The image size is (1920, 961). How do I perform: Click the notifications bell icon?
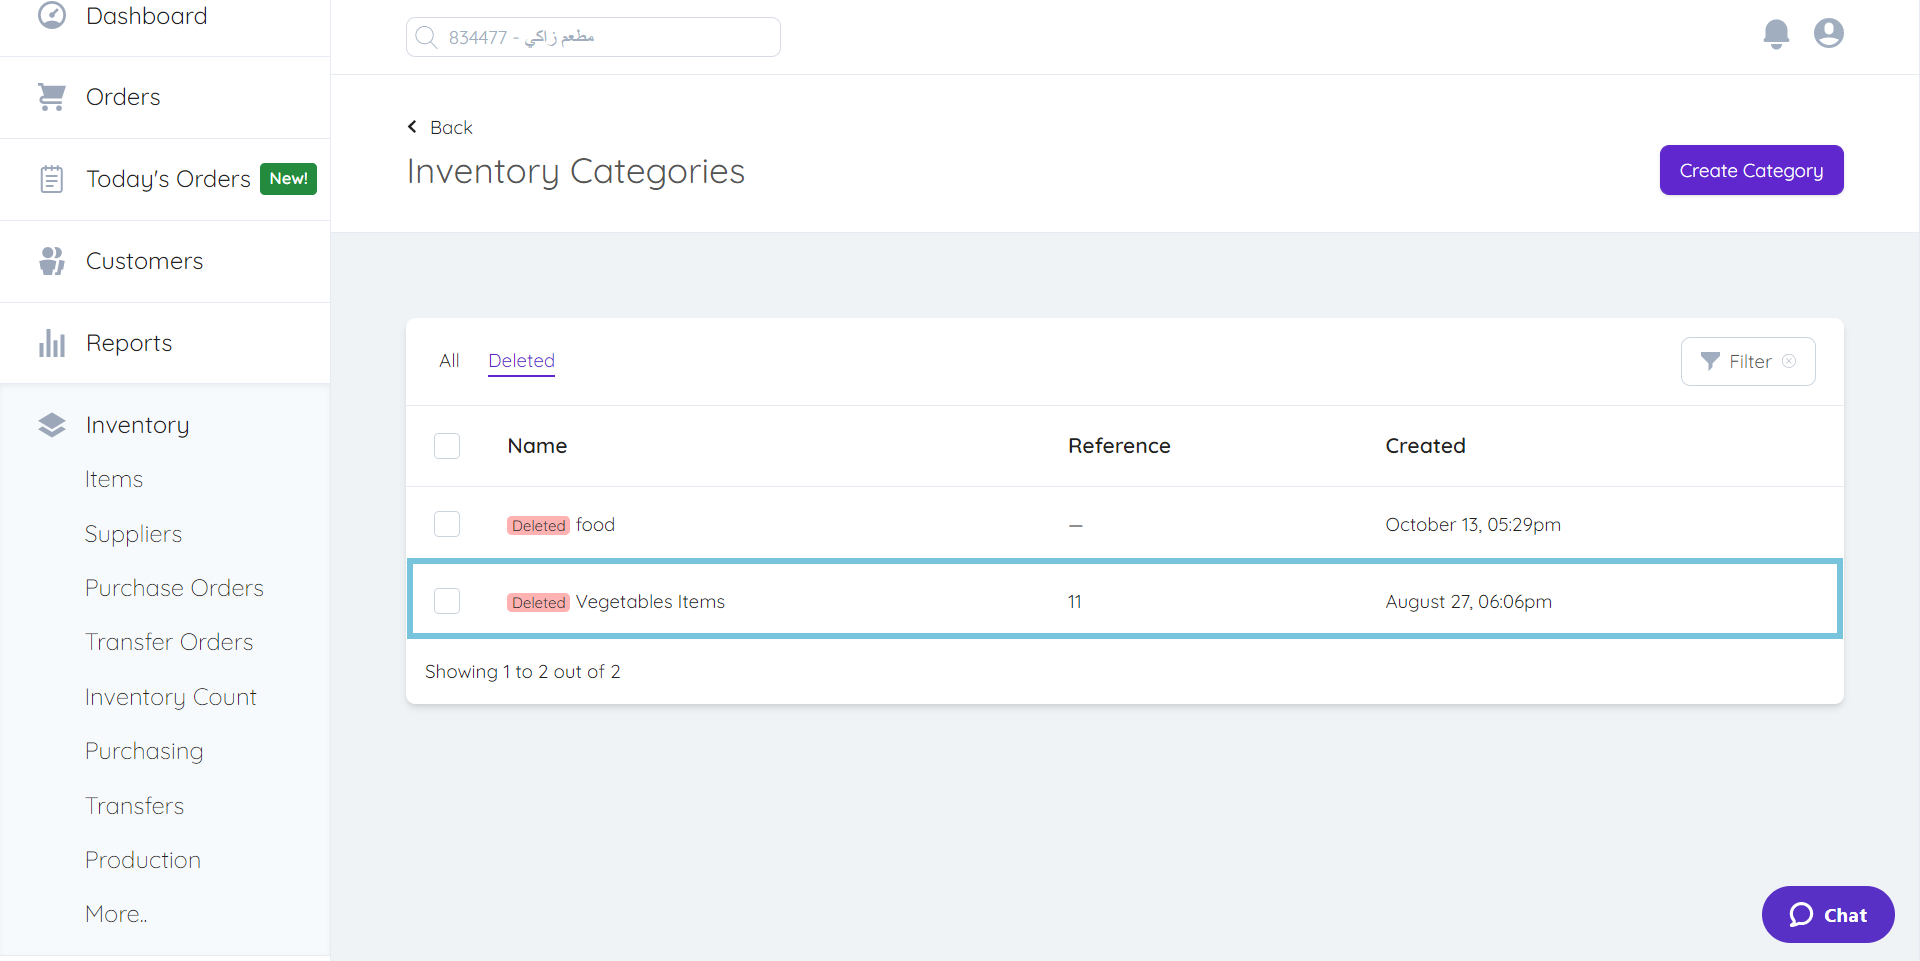pos(1776,34)
